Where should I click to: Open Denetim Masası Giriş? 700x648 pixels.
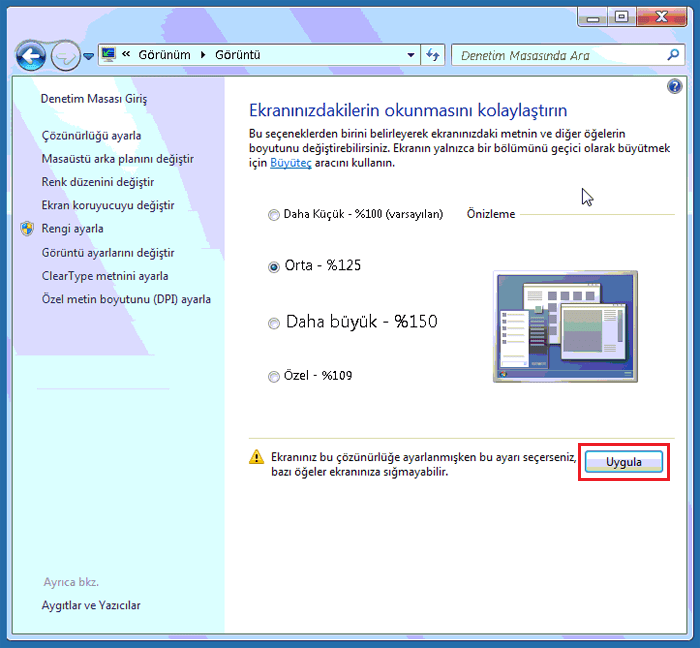94,99
